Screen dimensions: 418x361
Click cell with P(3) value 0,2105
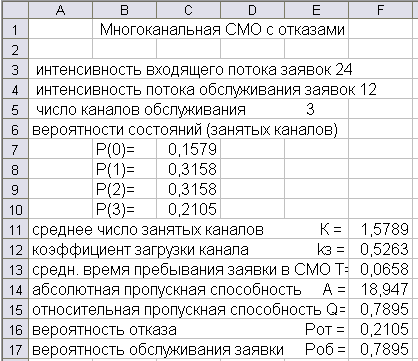[x=188, y=209]
